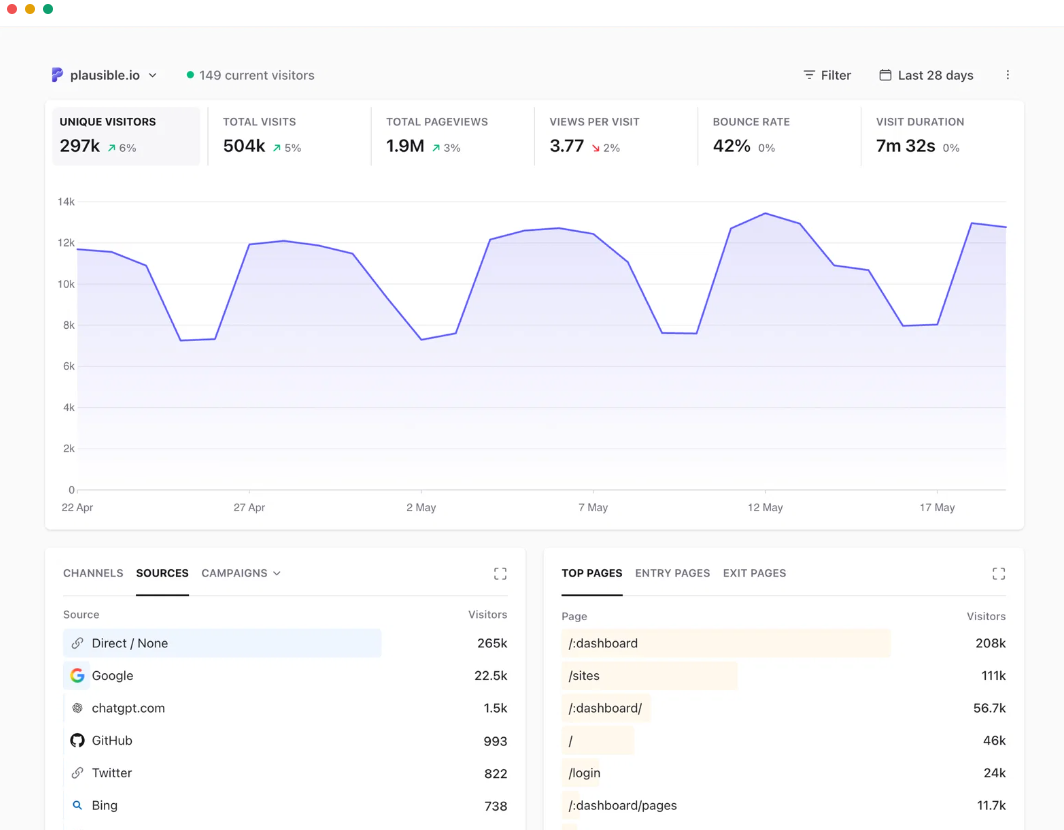Click the 265k visitors value
Viewport: 1064px width, 830px height.
(492, 643)
